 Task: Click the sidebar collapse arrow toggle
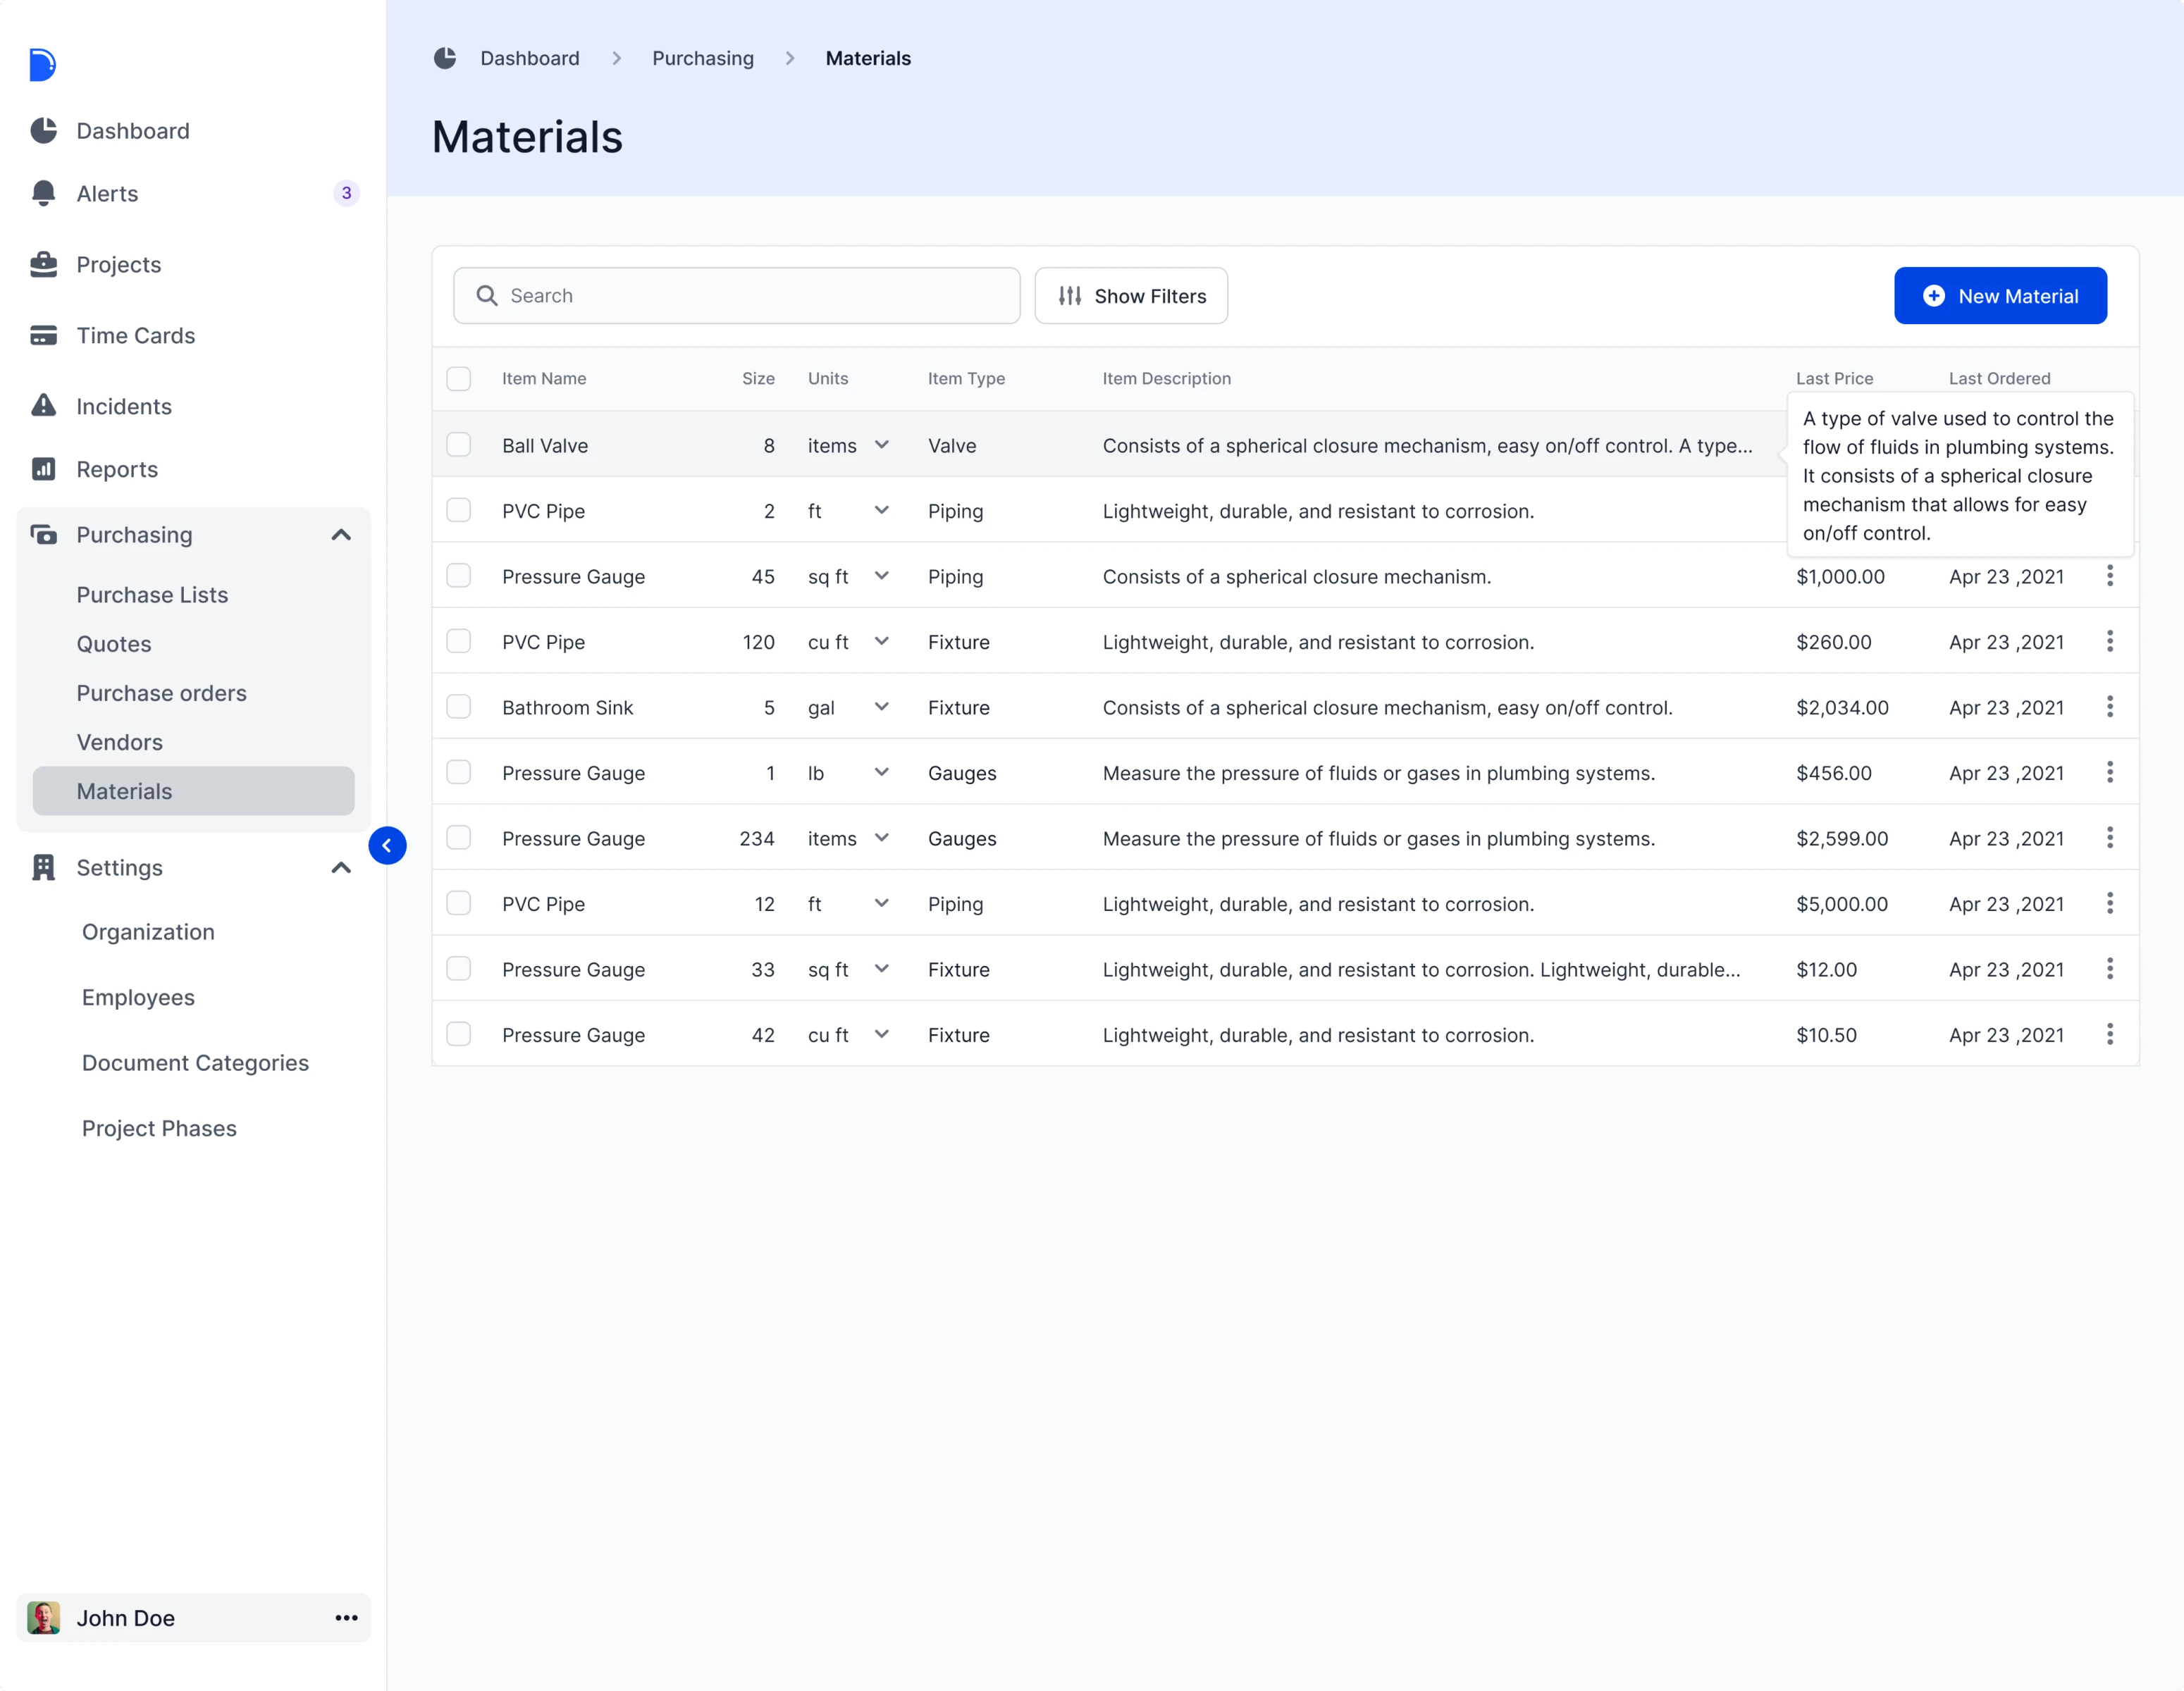[388, 845]
